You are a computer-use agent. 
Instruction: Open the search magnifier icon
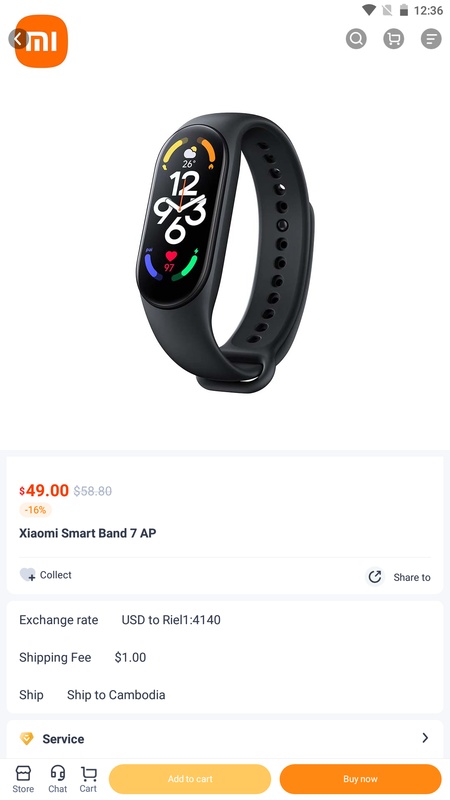pos(356,39)
